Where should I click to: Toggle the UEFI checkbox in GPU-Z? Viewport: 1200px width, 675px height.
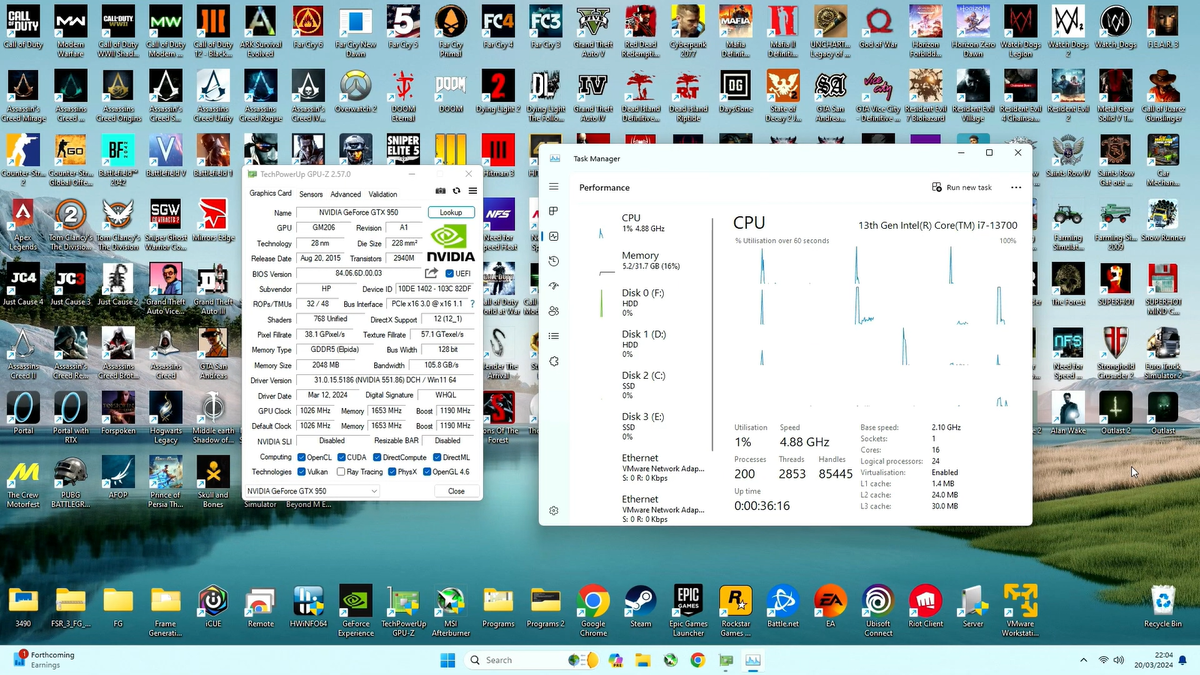[450, 273]
